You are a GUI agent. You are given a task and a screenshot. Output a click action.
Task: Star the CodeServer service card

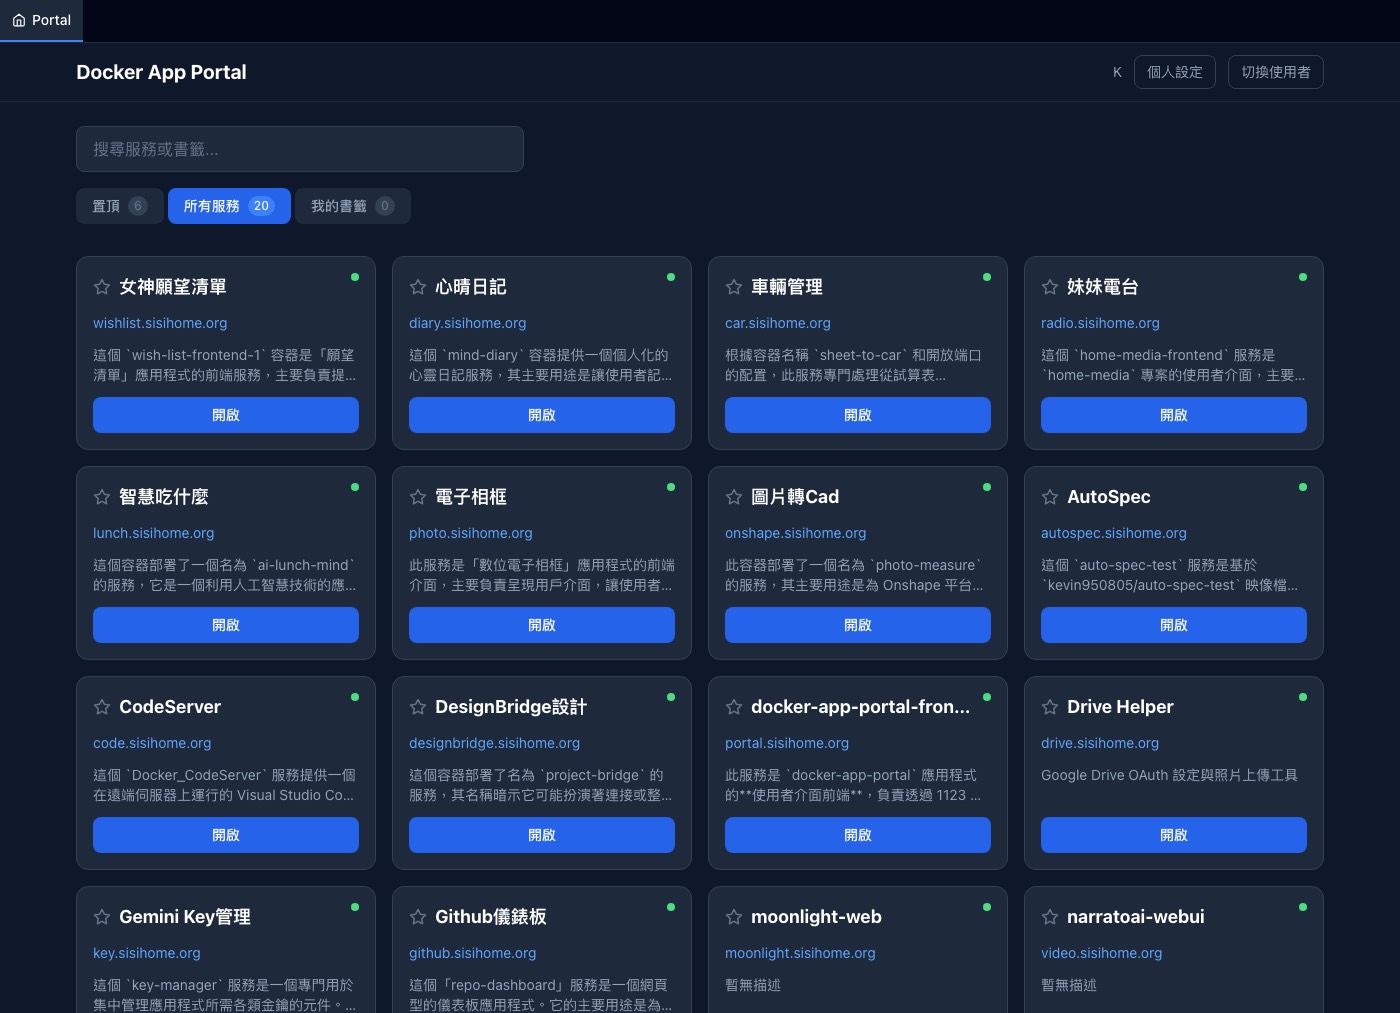pos(102,707)
